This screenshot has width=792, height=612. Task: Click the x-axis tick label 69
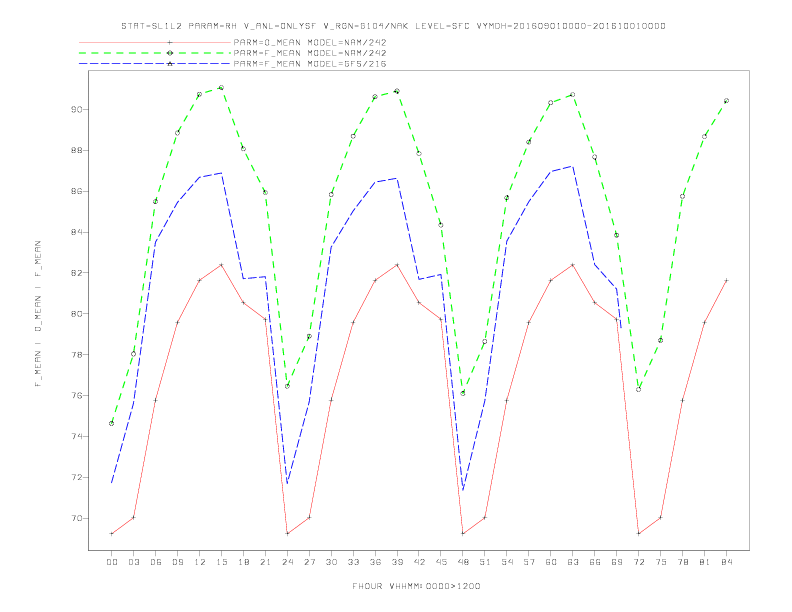(617, 562)
